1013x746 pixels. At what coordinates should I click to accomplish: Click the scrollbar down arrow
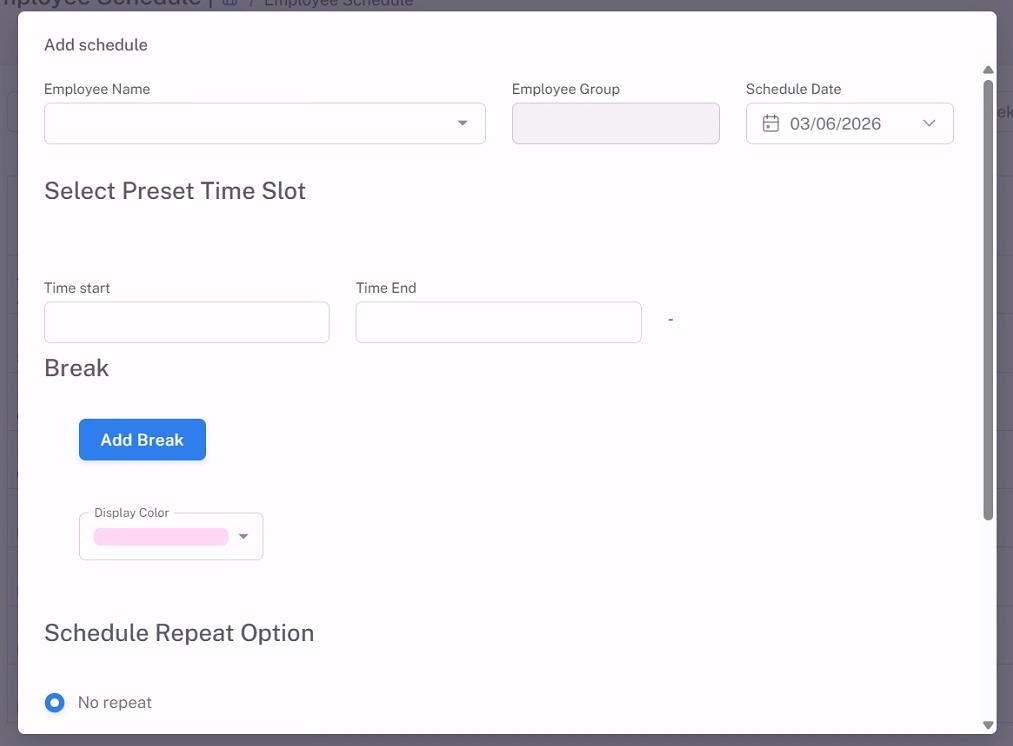coord(988,725)
